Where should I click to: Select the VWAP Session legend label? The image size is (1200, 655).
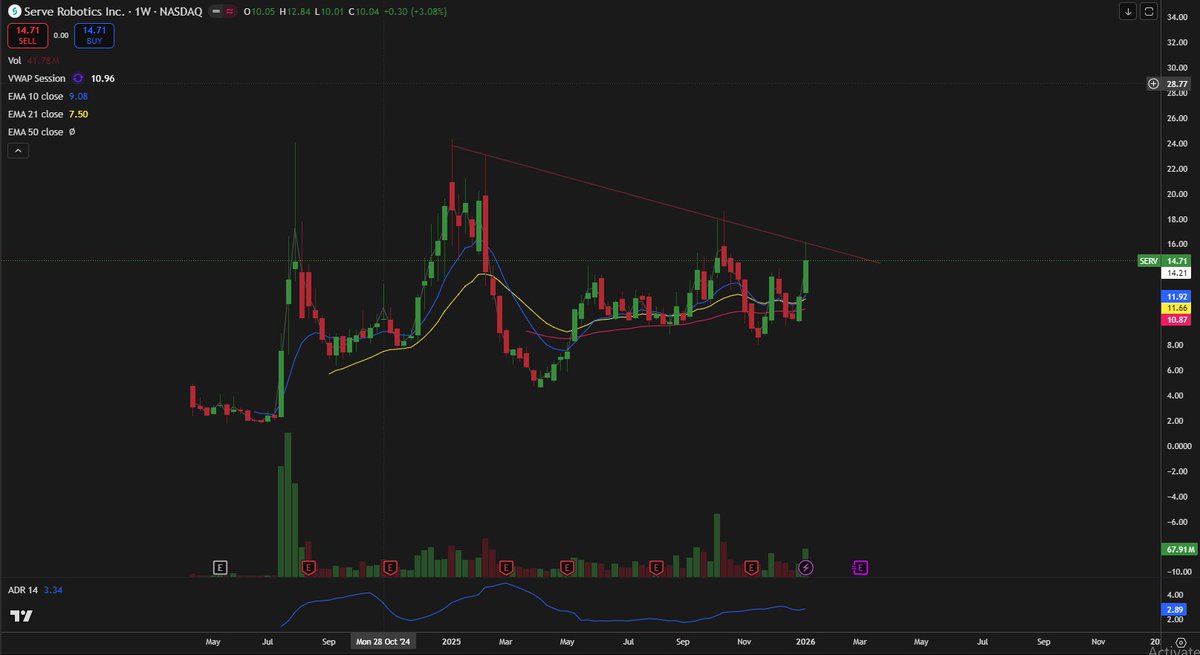pyautogui.click(x=36, y=78)
